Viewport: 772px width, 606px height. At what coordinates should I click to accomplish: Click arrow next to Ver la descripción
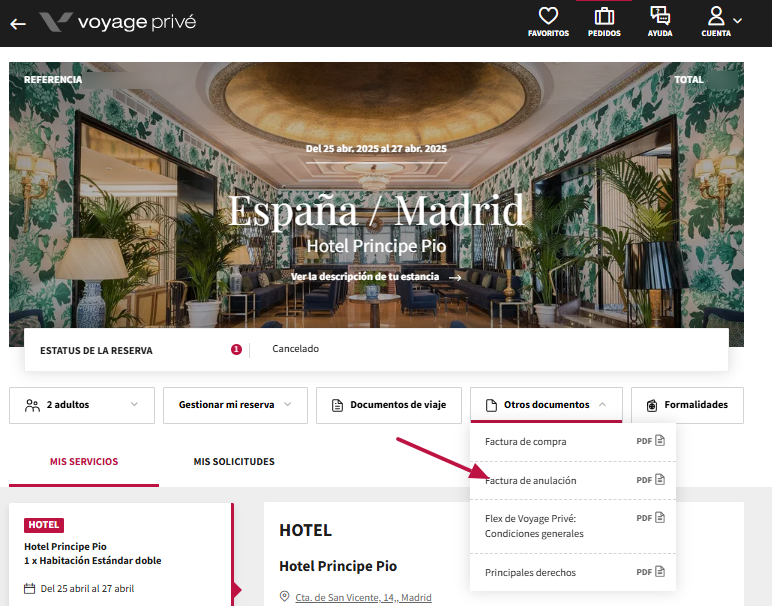click(455, 277)
